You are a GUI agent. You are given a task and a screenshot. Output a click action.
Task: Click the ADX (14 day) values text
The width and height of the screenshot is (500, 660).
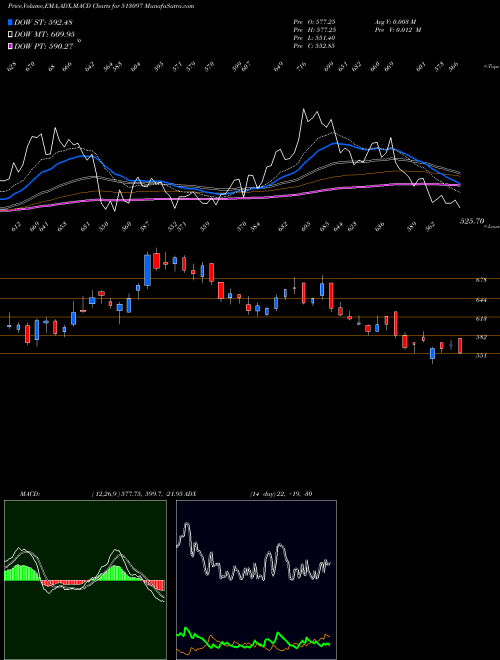(x=281, y=494)
